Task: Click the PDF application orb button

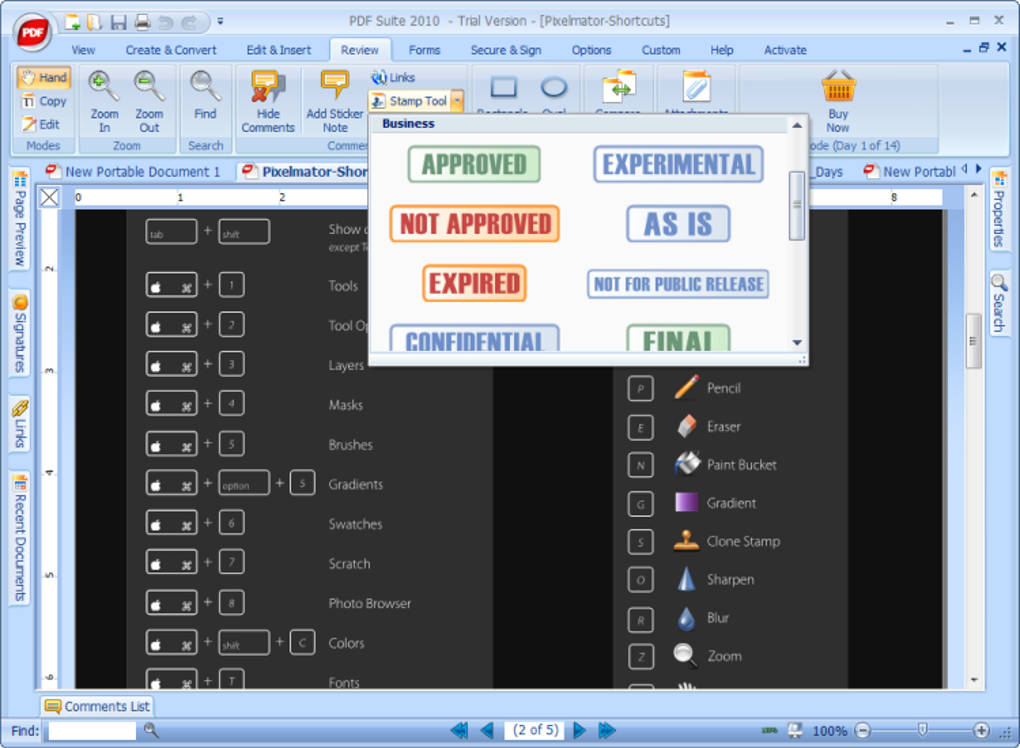Action: [x=32, y=32]
